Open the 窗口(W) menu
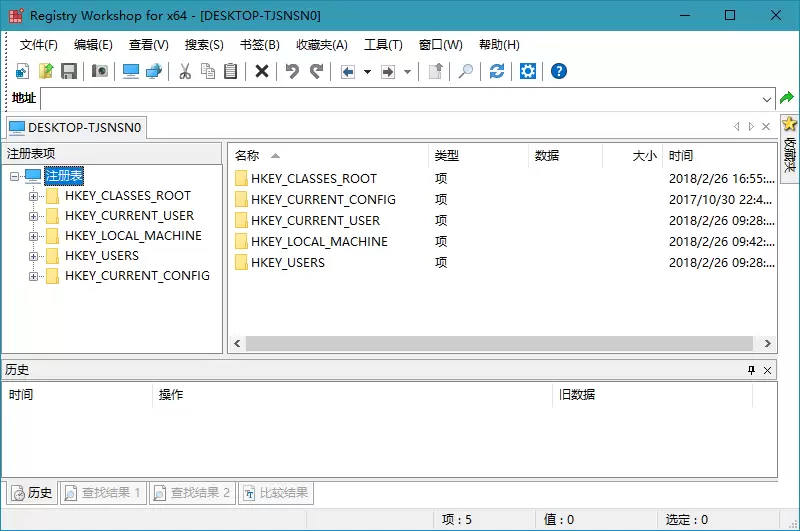This screenshot has height=531, width=800. click(x=441, y=45)
